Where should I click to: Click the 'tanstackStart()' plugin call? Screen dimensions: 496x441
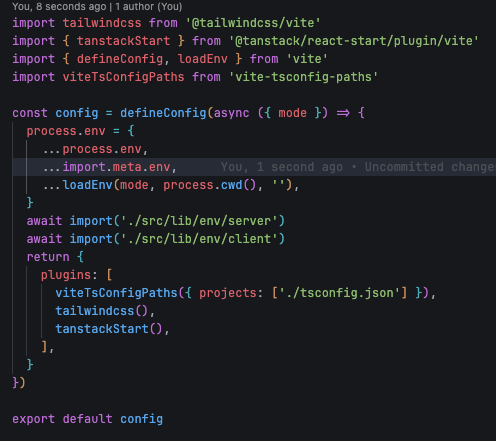[109, 329]
